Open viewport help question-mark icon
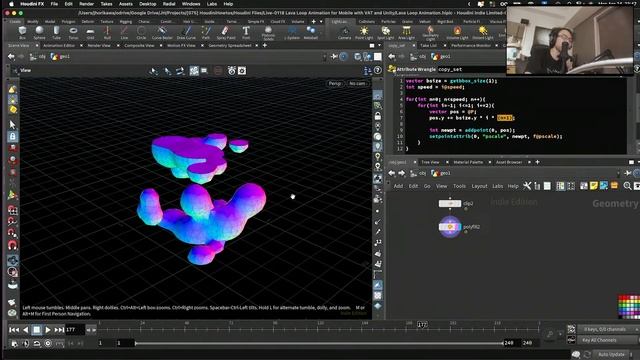This screenshot has height=360, width=640. [x=378, y=71]
